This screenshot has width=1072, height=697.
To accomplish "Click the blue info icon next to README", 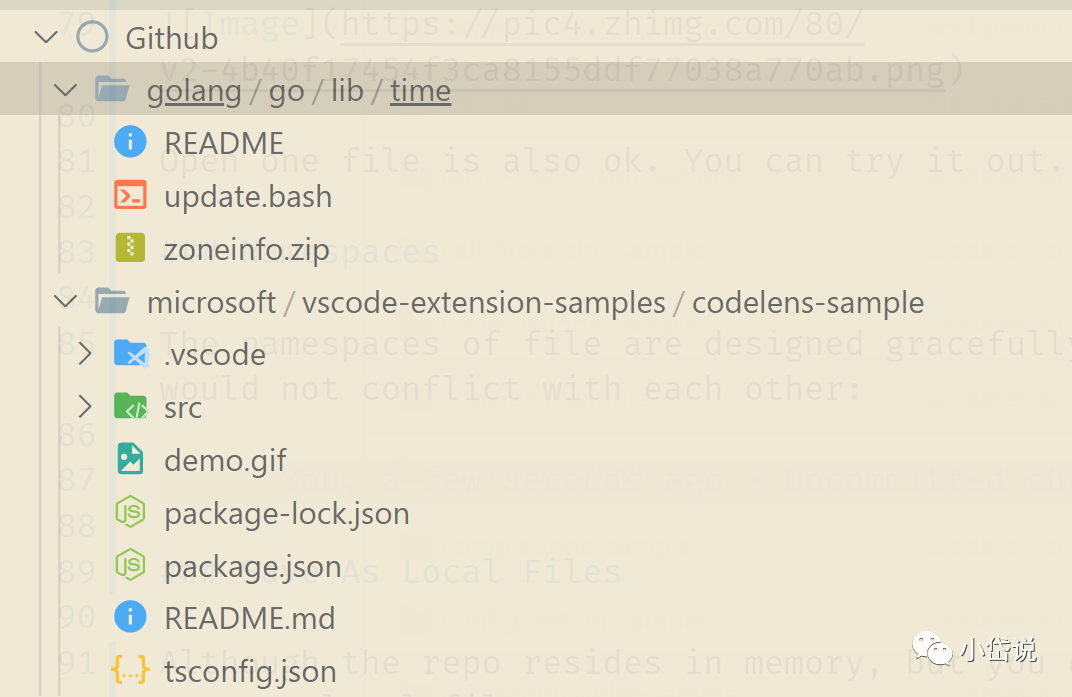I will pyautogui.click(x=130, y=142).
